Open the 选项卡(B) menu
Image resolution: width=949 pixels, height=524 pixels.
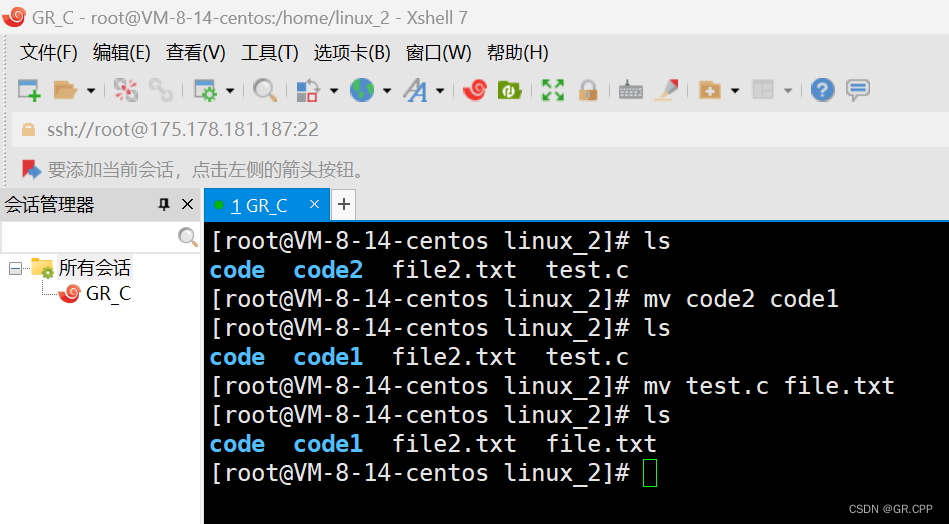[x=352, y=53]
